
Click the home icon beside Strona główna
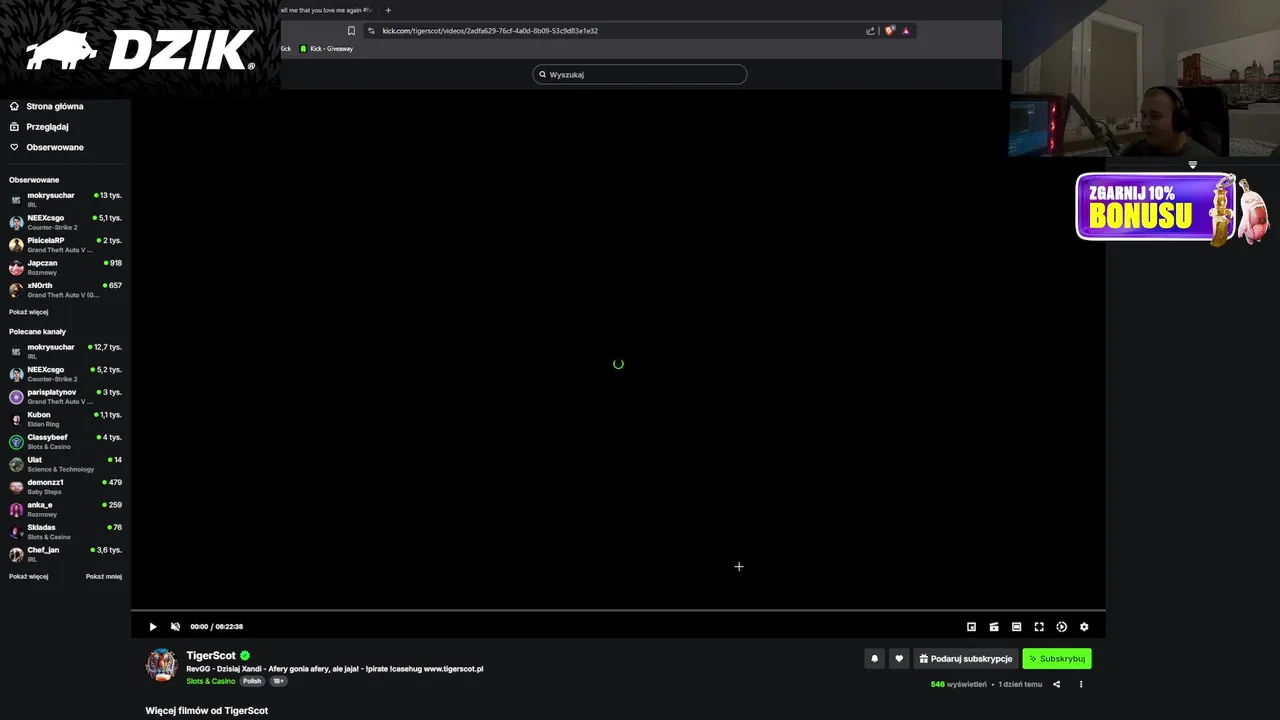(14, 106)
